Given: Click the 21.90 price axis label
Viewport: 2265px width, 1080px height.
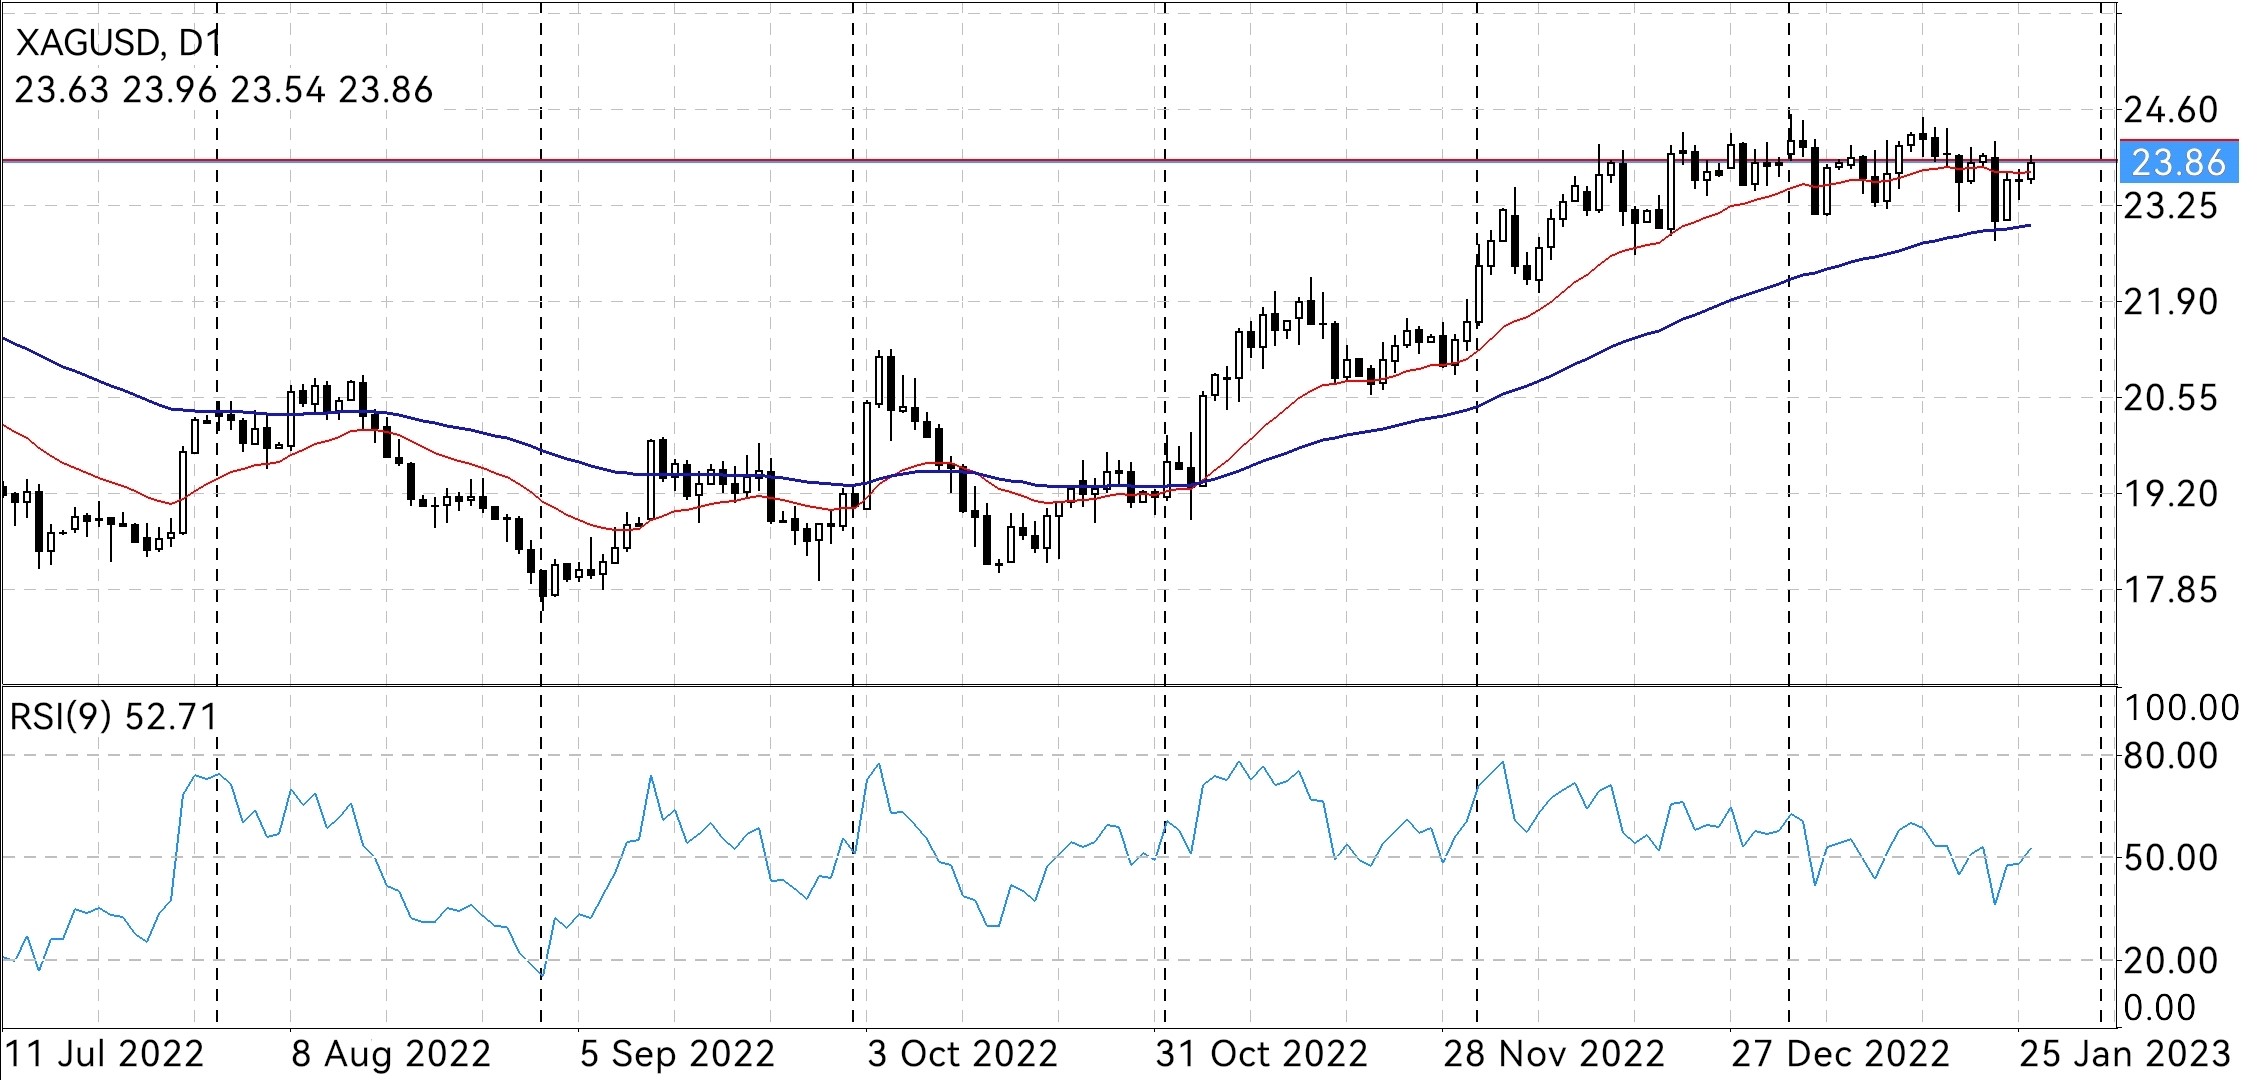Looking at the screenshot, I should (x=2170, y=302).
